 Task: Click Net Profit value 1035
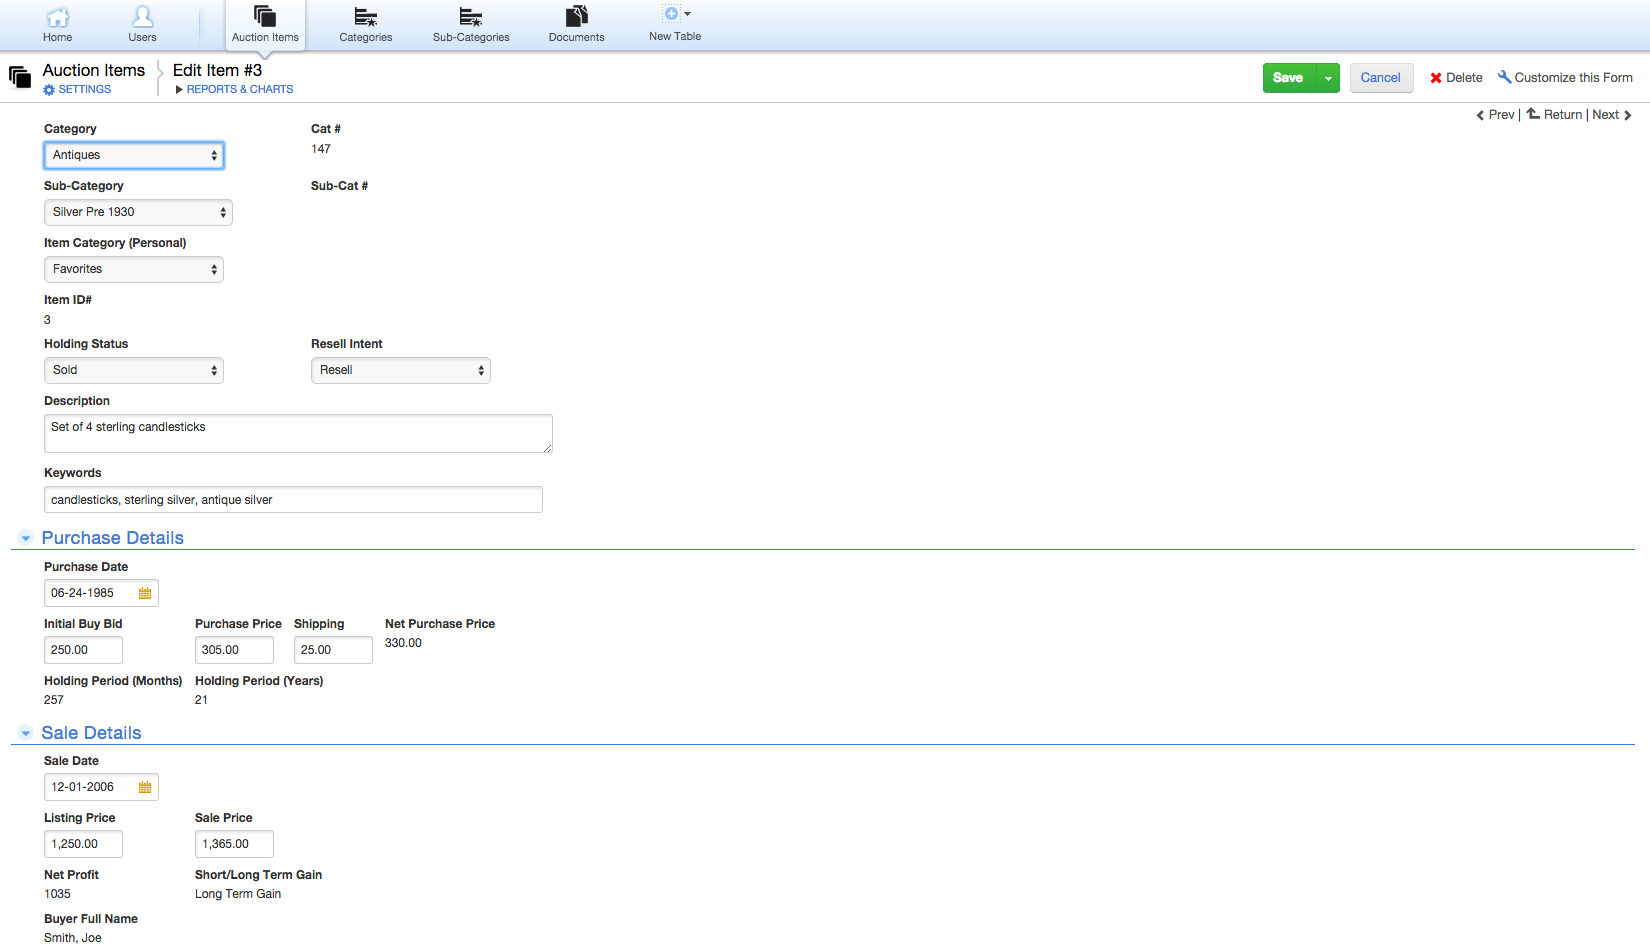coord(57,894)
